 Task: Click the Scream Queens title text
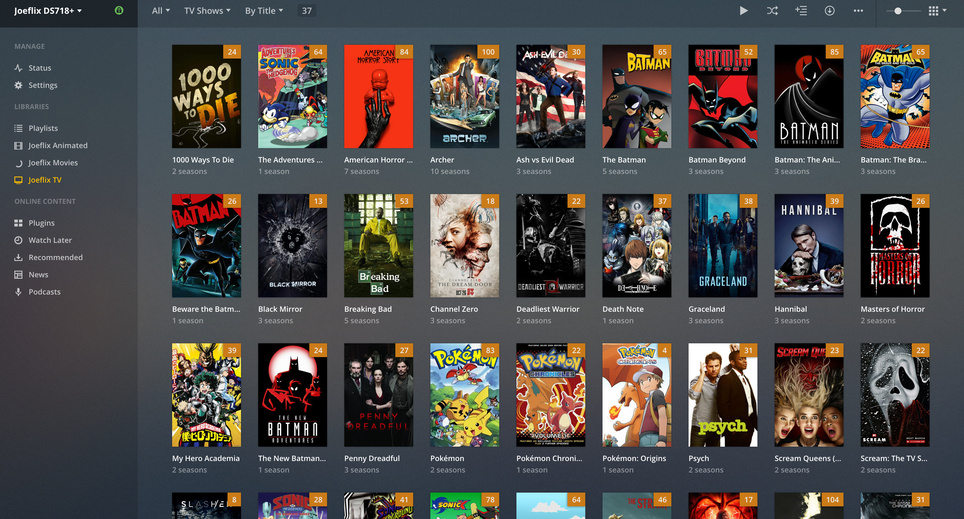808,459
